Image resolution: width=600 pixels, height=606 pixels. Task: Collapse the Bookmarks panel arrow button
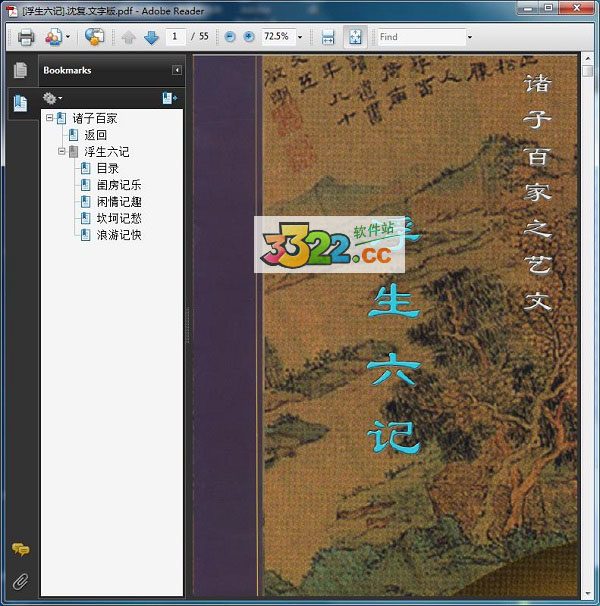click(177, 70)
